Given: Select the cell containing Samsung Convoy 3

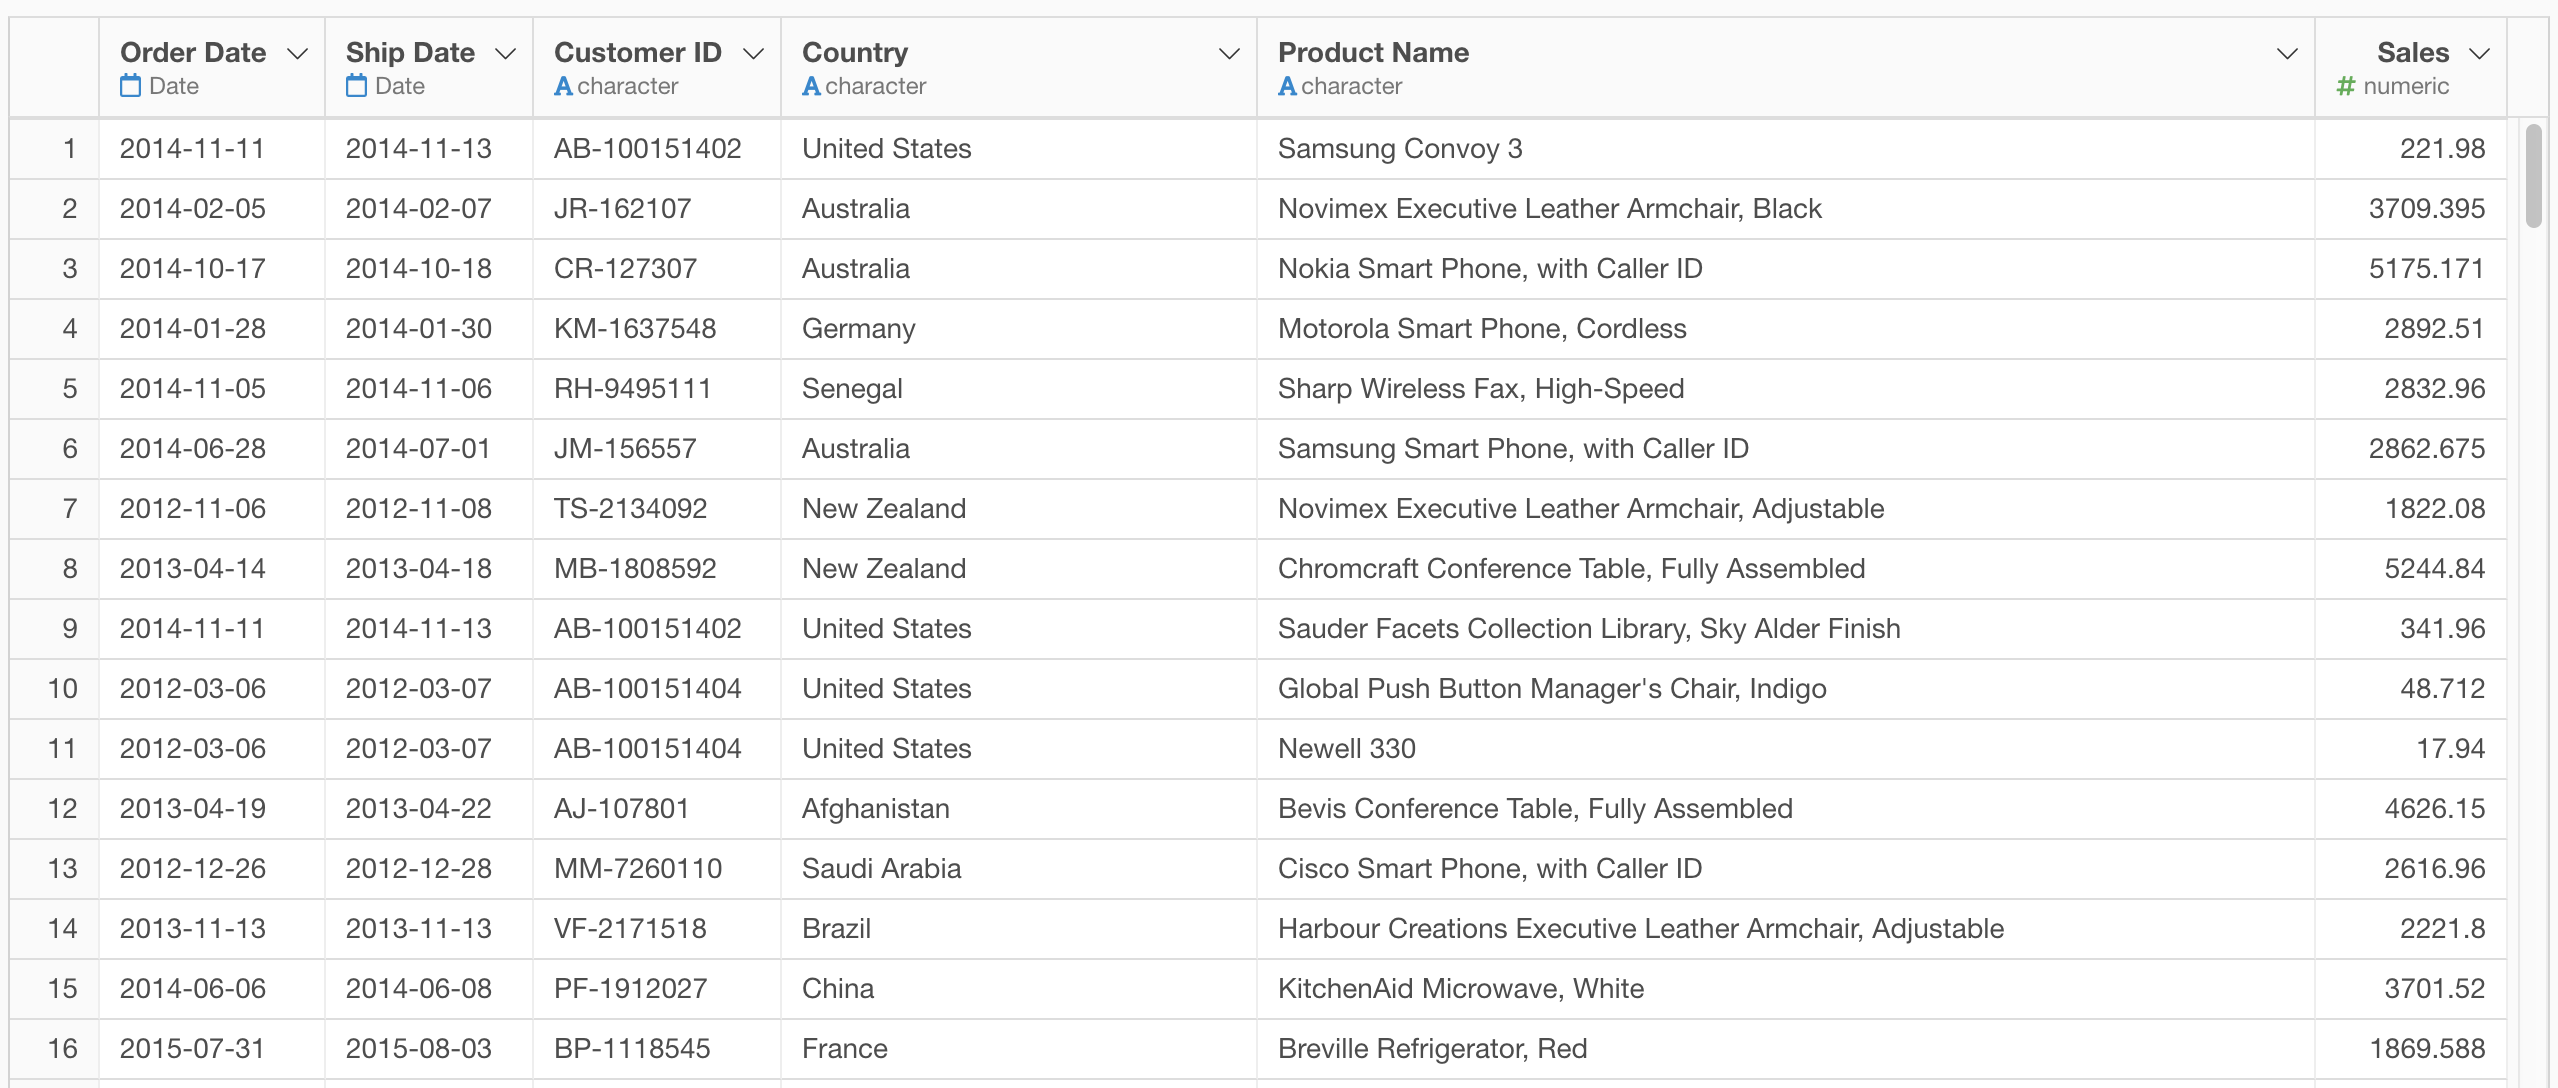Looking at the screenshot, I should [x=1399, y=148].
